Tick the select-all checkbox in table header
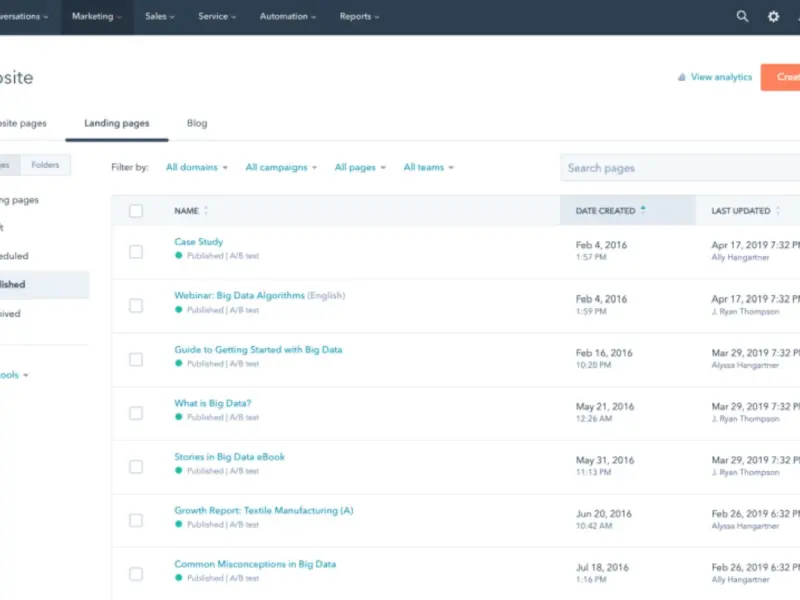Image resolution: width=800 pixels, height=600 pixels. coord(136,211)
